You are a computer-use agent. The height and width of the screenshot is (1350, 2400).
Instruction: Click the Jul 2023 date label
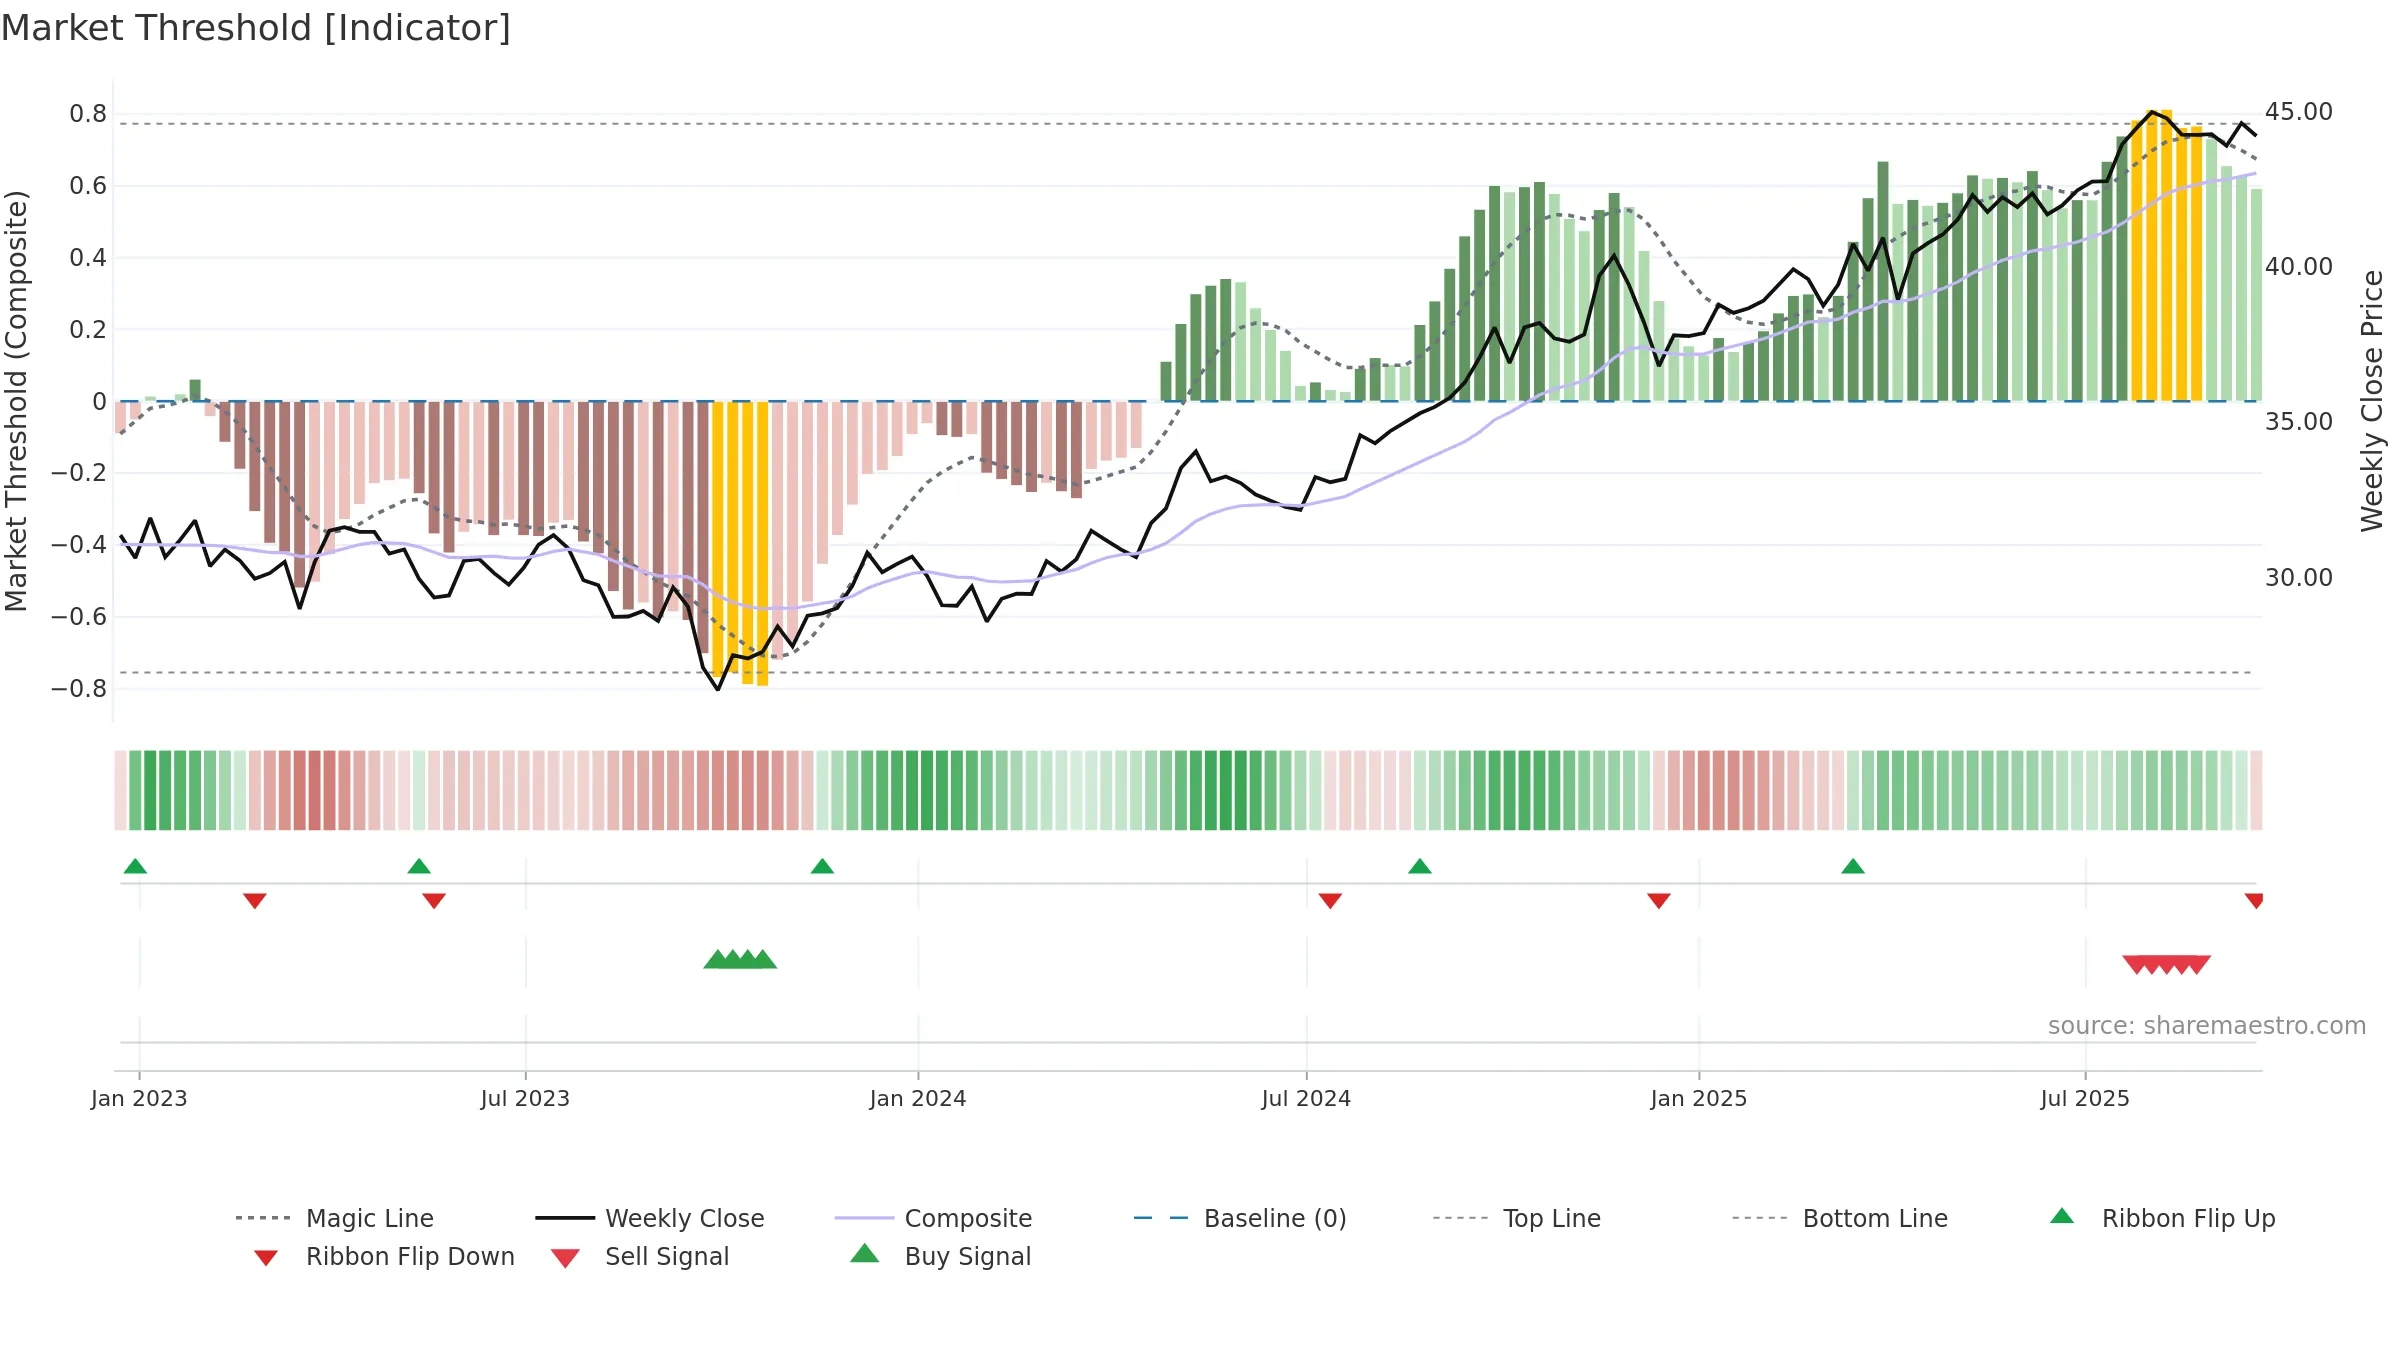(525, 1098)
